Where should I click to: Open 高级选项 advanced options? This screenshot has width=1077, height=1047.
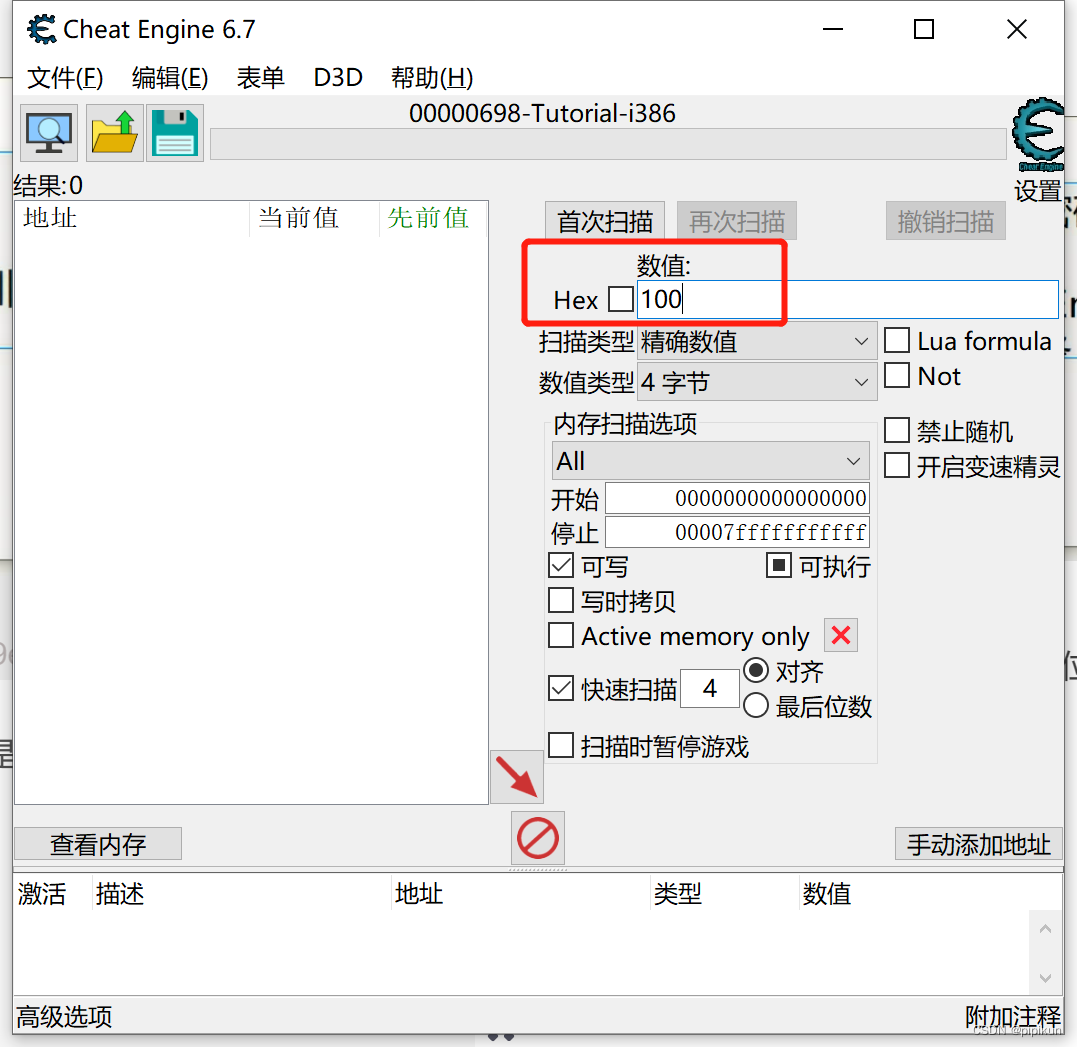pos(64,1017)
